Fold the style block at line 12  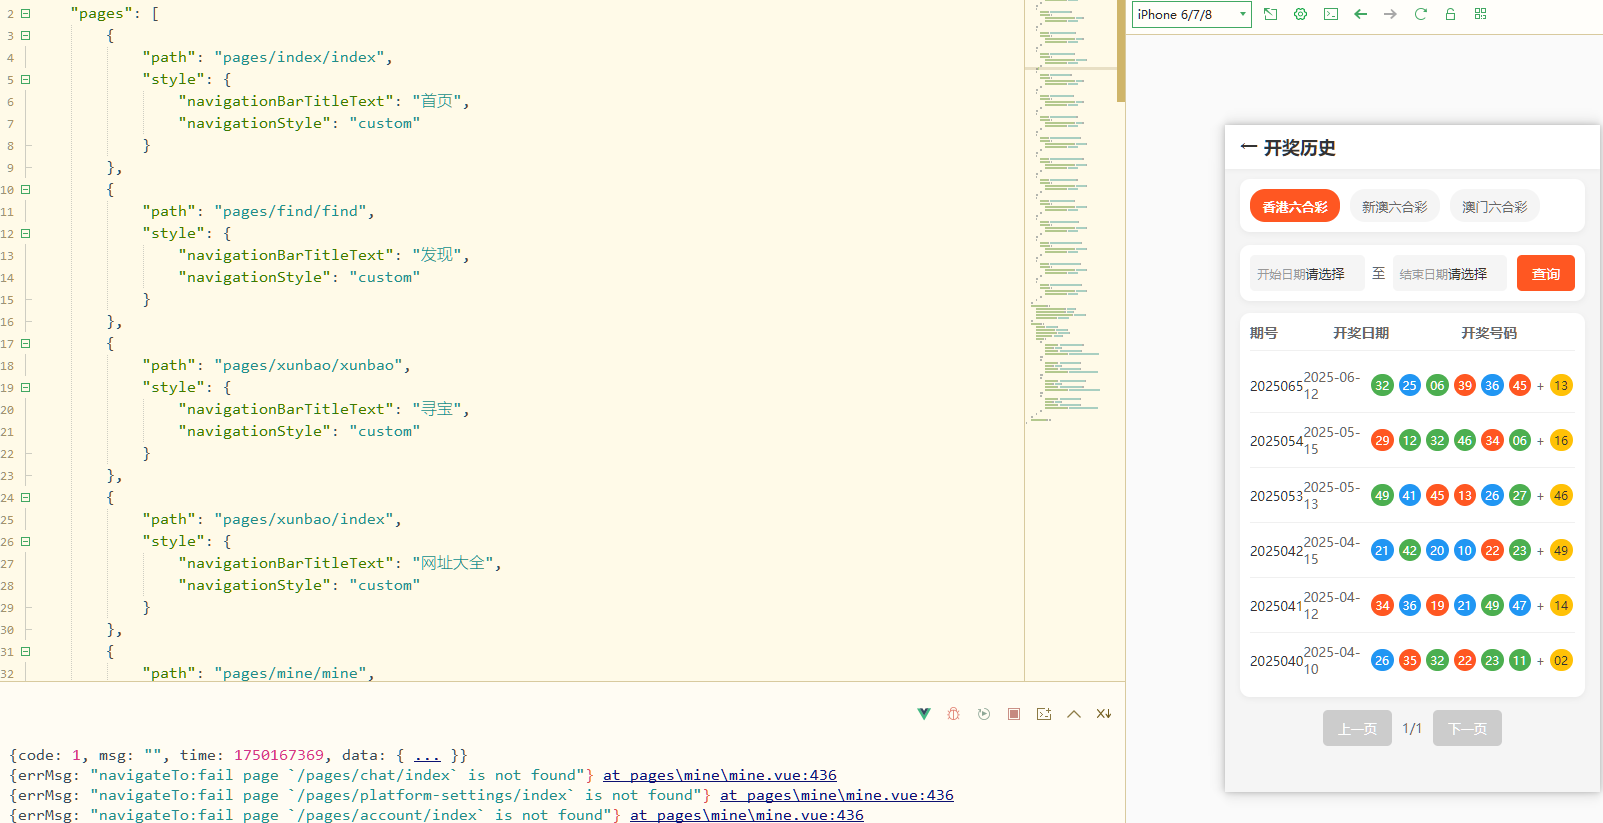[x=26, y=233]
